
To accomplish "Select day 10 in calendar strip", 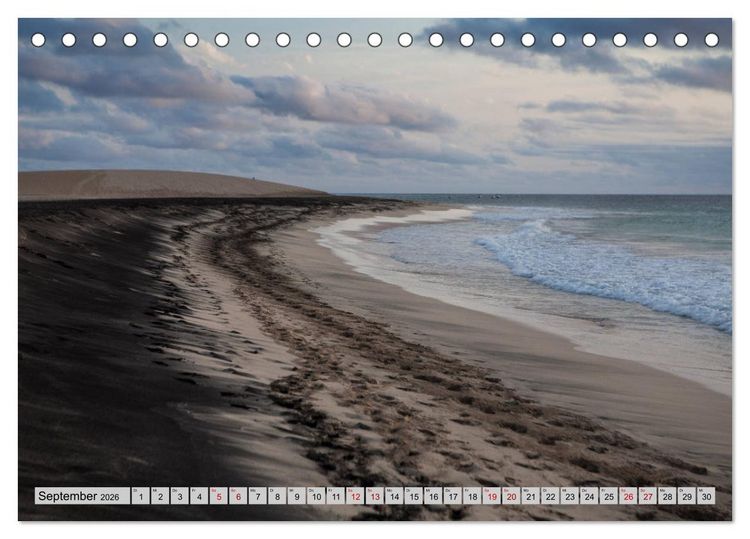I will 317,495.
